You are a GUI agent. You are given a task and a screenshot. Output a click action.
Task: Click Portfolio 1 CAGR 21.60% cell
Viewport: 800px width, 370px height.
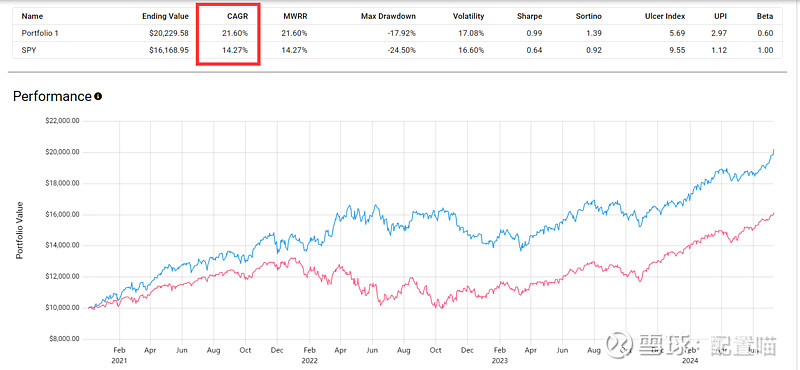coord(236,33)
